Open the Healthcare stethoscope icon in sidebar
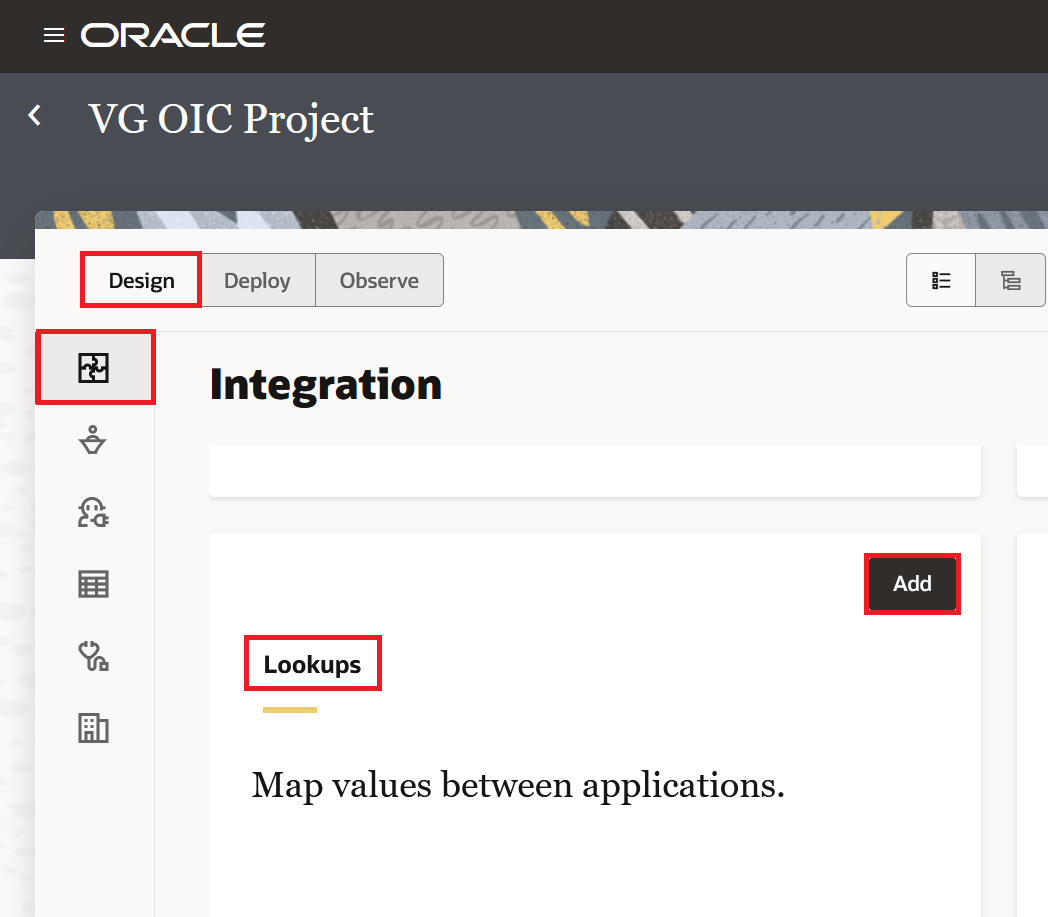The width and height of the screenshot is (1048, 917). pyautogui.click(x=93, y=656)
